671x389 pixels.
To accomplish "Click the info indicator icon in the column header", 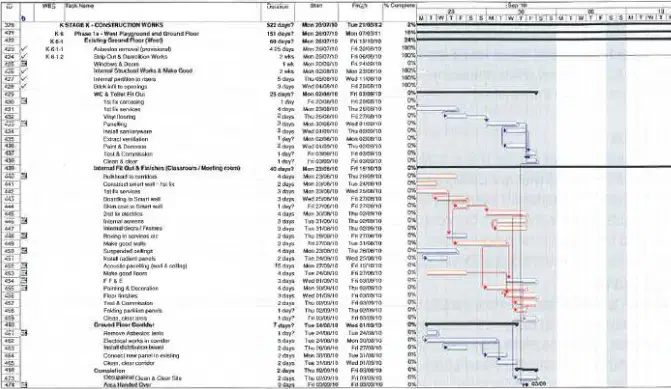I will (24, 18).
